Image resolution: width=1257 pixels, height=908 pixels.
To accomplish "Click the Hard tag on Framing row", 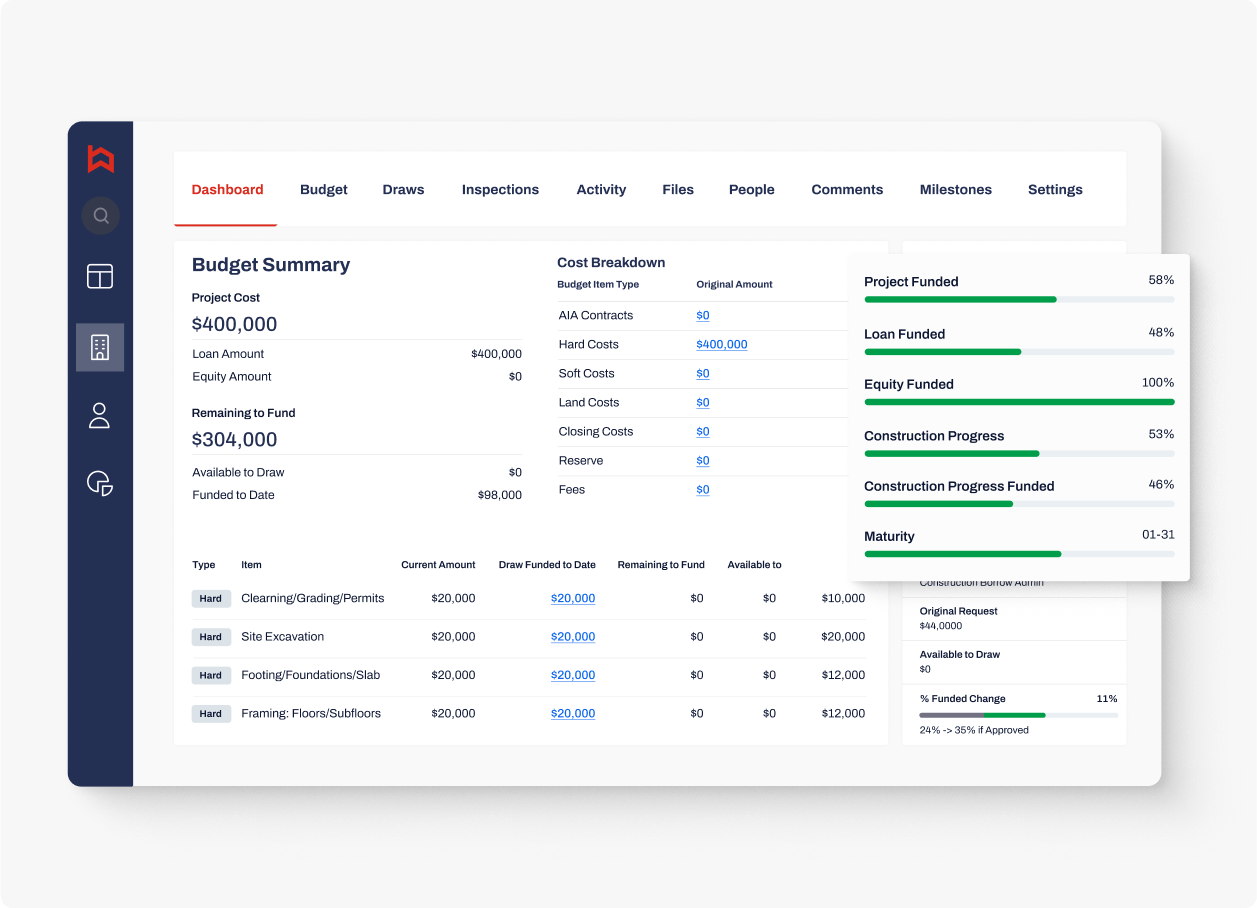I will (211, 714).
